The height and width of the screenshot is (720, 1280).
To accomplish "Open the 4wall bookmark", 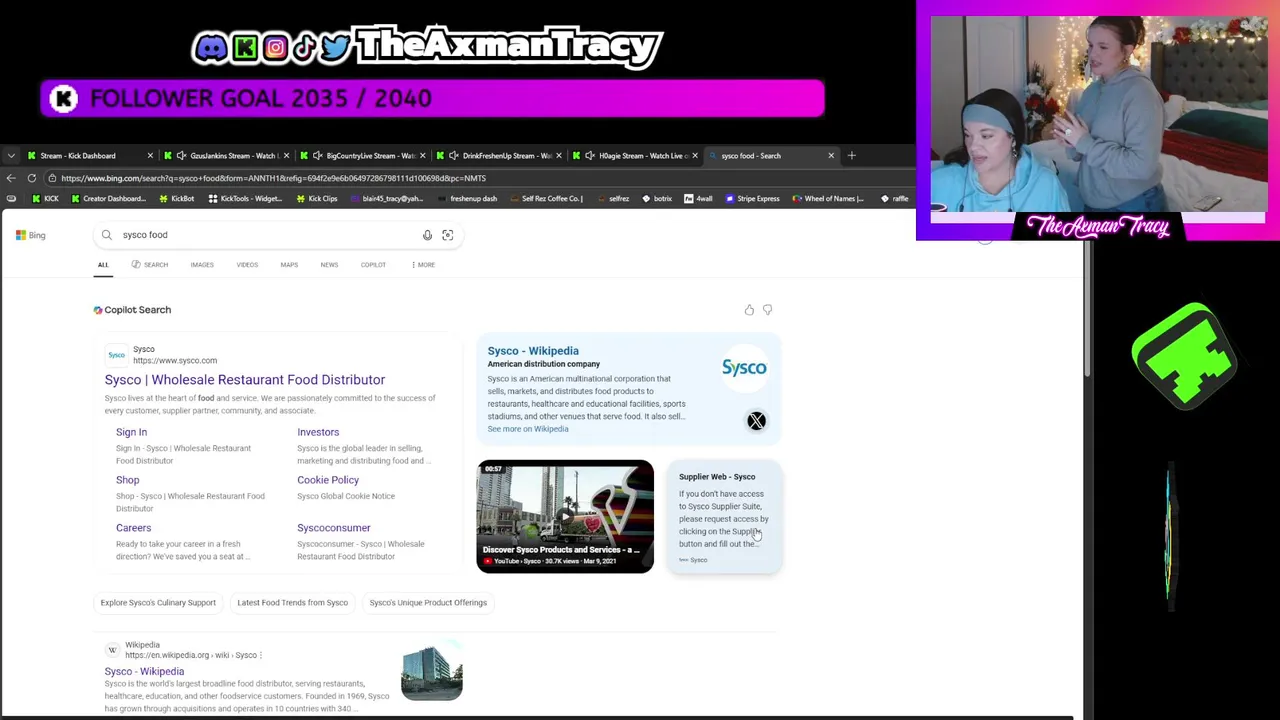I will (x=698, y=198).
